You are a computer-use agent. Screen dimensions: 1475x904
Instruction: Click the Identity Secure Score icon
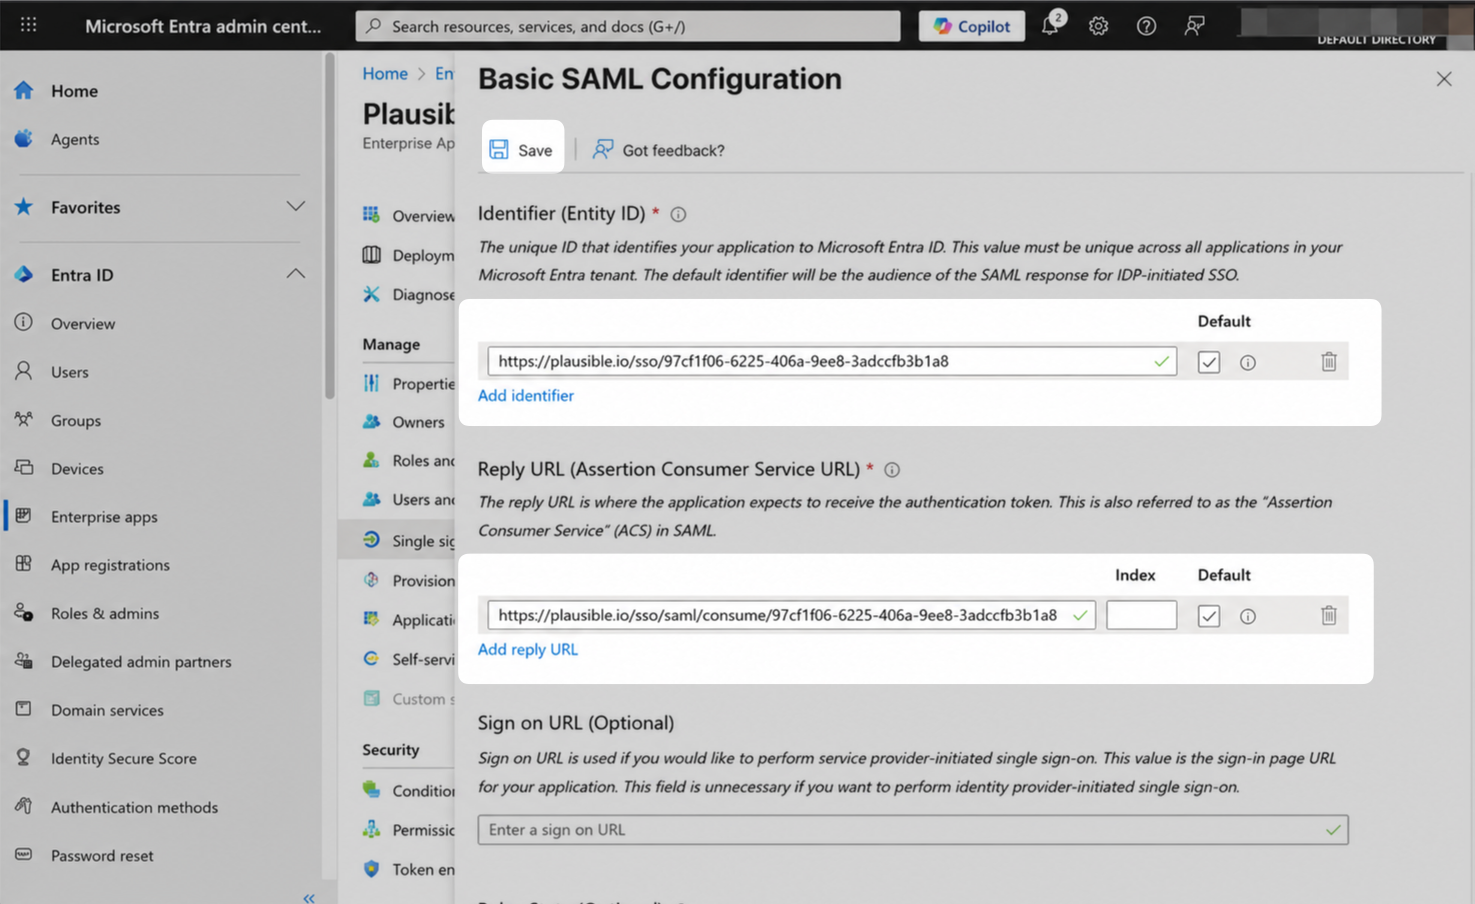(24, 758)
